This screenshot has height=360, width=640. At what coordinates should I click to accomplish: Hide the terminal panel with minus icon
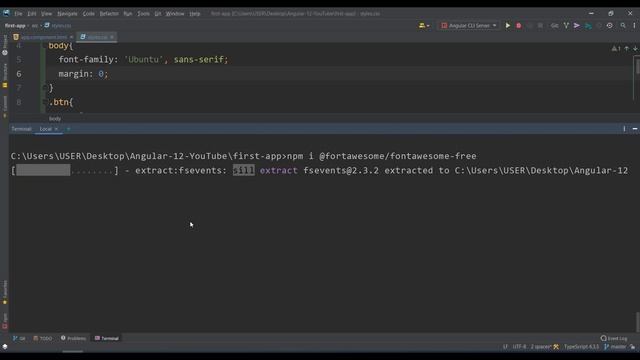click(635, 129)
